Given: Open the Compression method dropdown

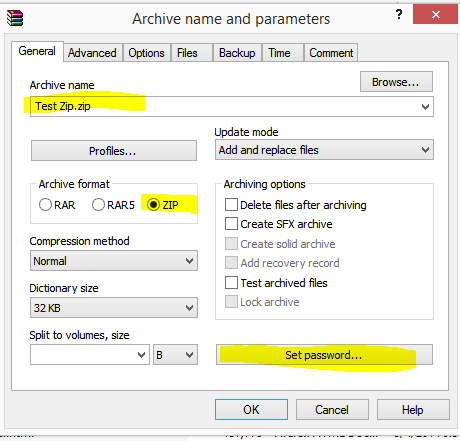Looking at the screenshot, I should (x=114, y=261).
